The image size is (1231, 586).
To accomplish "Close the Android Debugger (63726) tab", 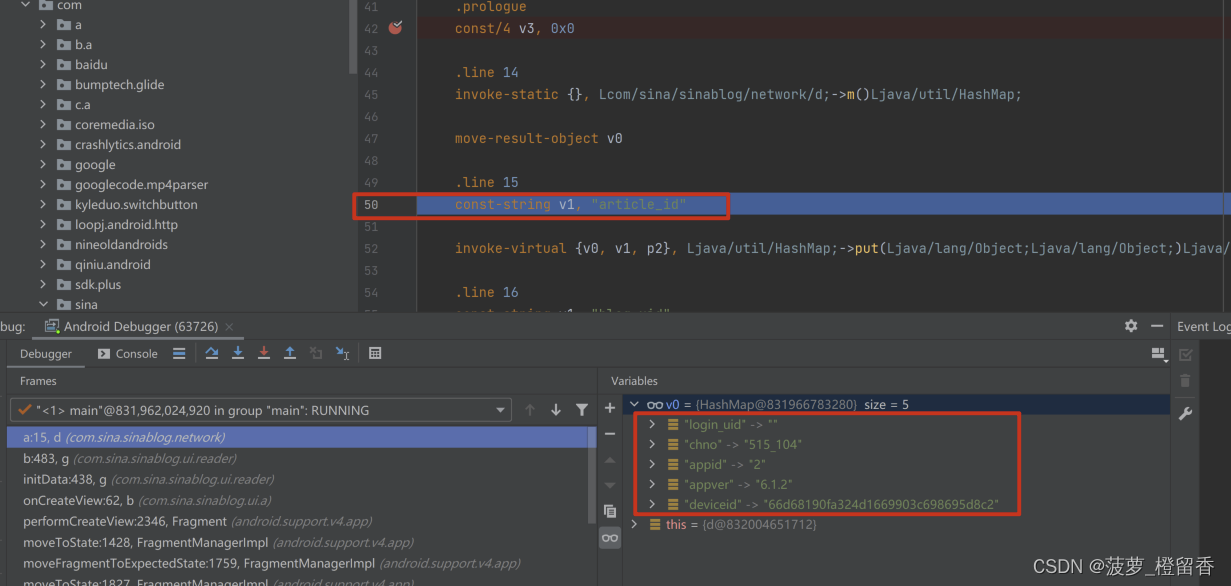I will point(229,327).
